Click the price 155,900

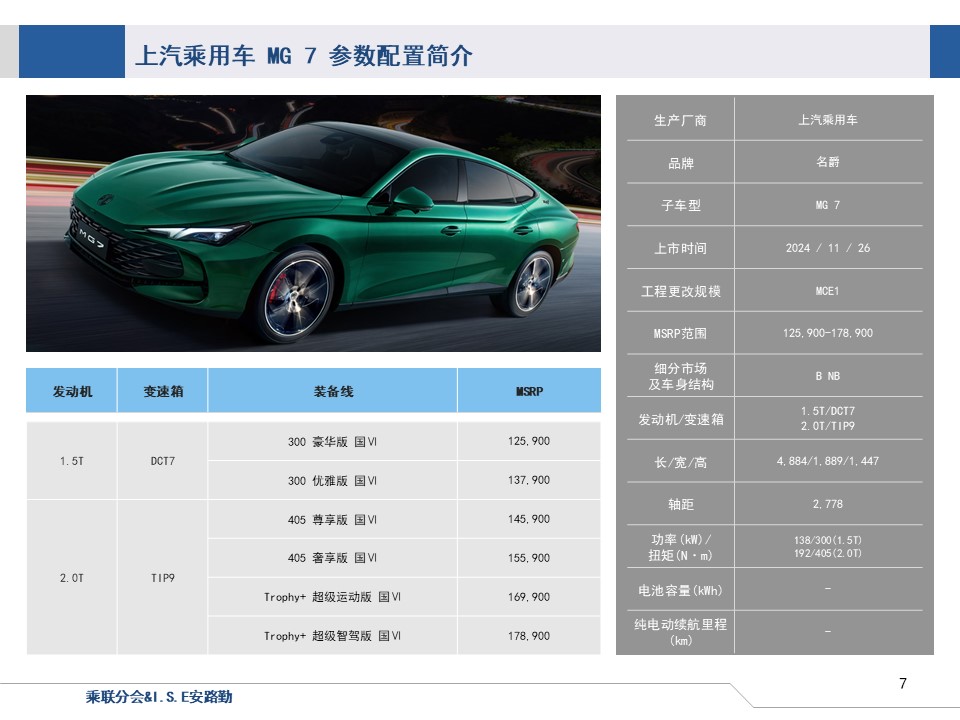529,558
